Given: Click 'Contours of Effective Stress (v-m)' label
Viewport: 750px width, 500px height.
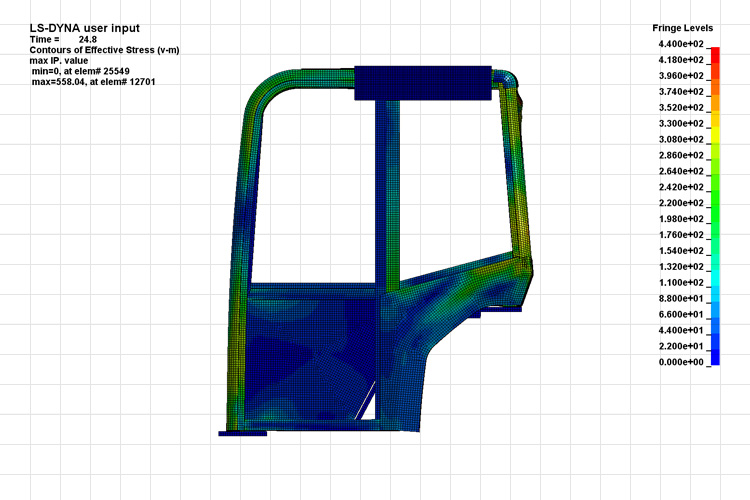Looking at the screenshot, I should point(104,50).
